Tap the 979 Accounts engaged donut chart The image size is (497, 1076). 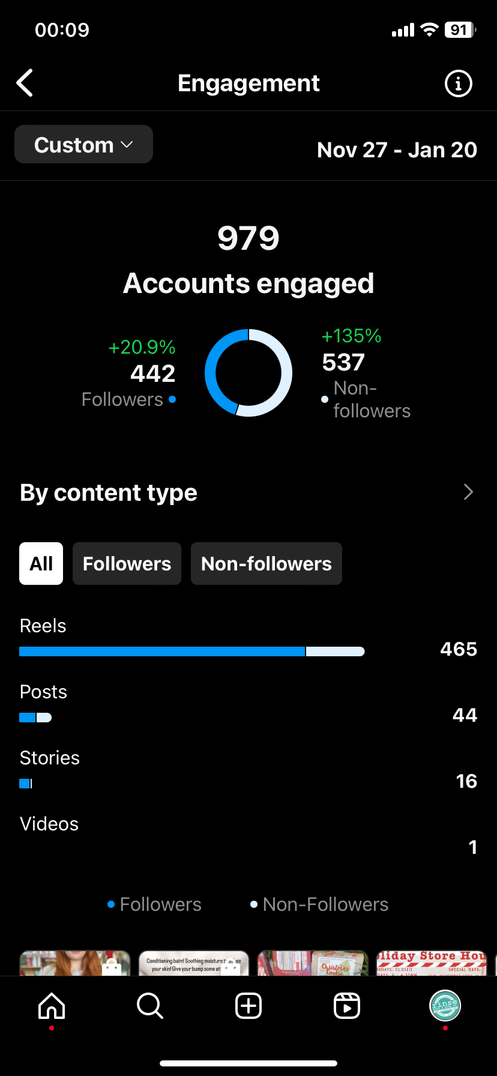tap(248, 373)
